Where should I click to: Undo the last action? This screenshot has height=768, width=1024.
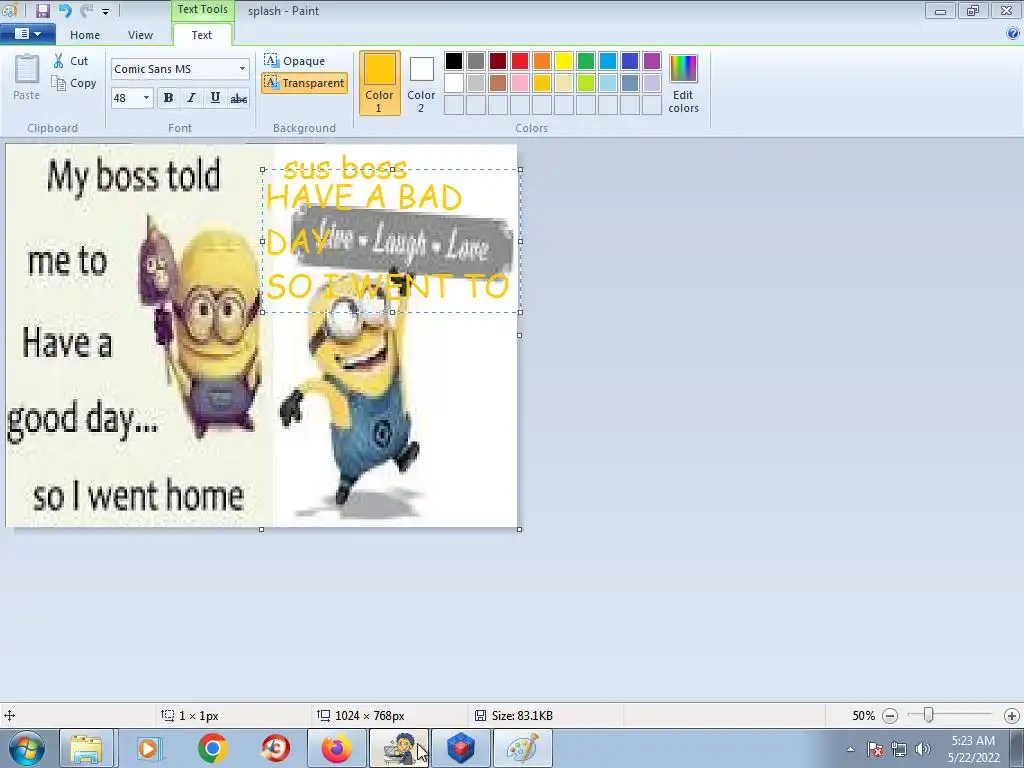click(65, 10)
